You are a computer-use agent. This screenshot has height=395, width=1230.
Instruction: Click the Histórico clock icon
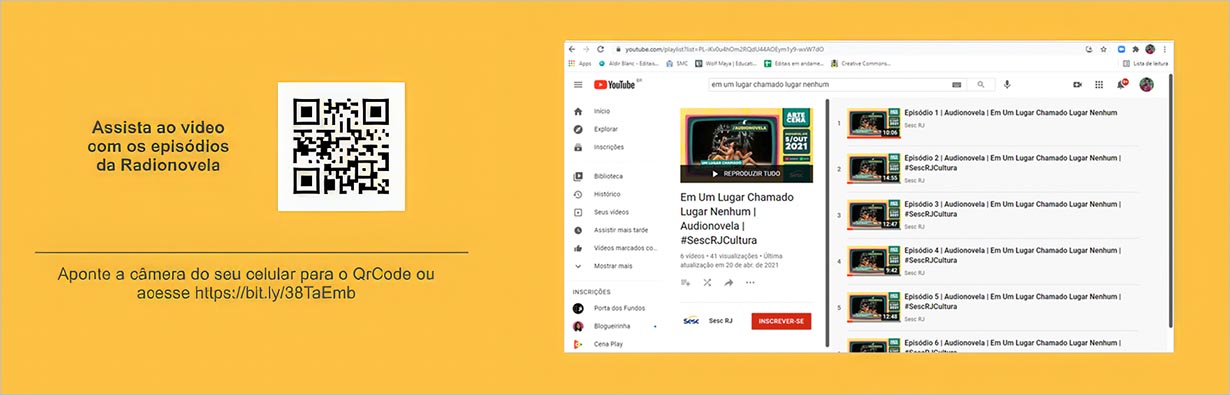[578, 194]
